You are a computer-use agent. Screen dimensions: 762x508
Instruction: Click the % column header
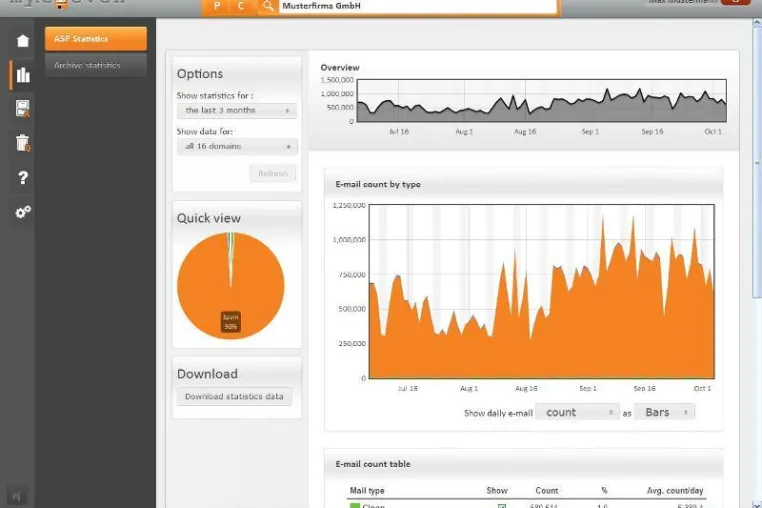tap(604, 490)
